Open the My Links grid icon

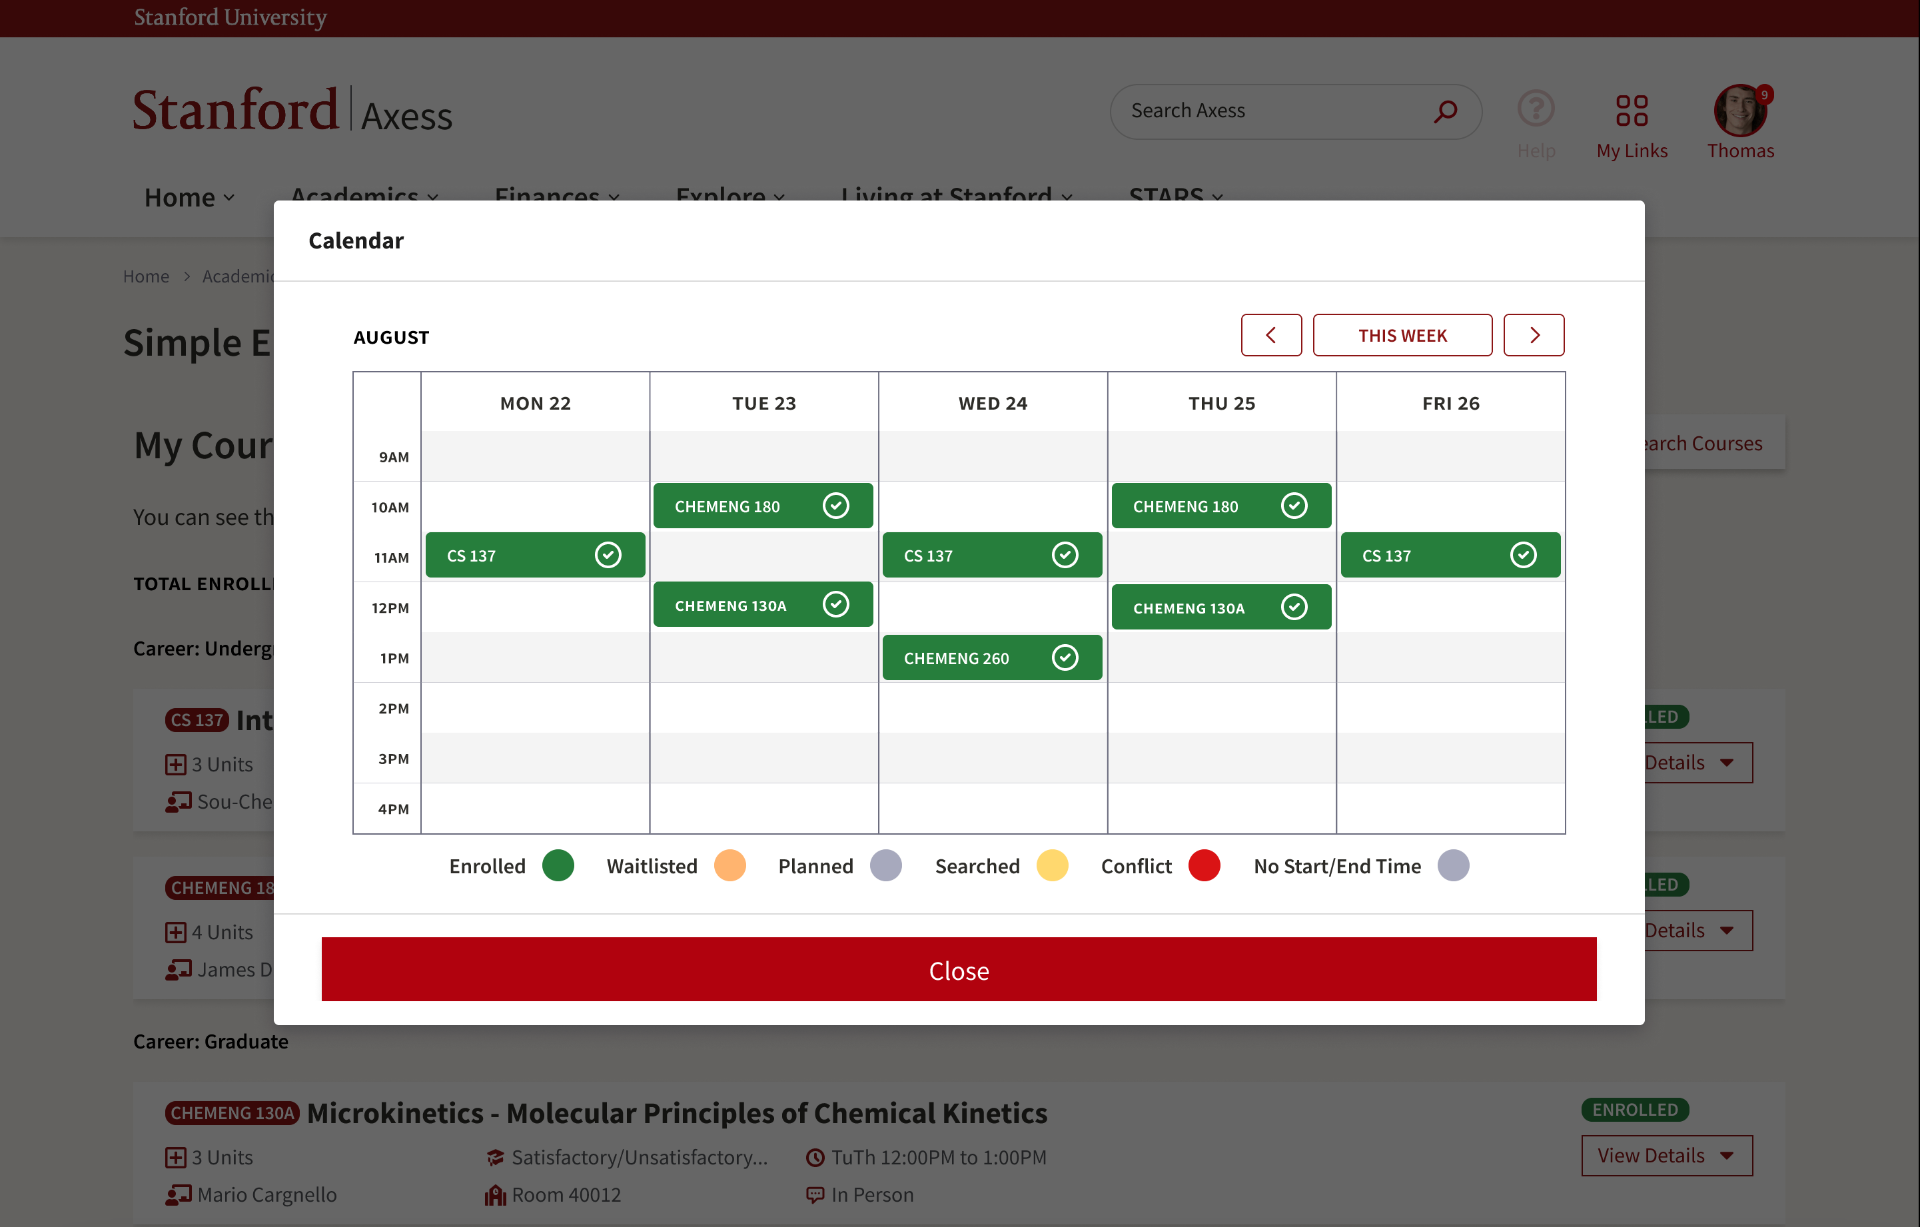[1631, 110]
